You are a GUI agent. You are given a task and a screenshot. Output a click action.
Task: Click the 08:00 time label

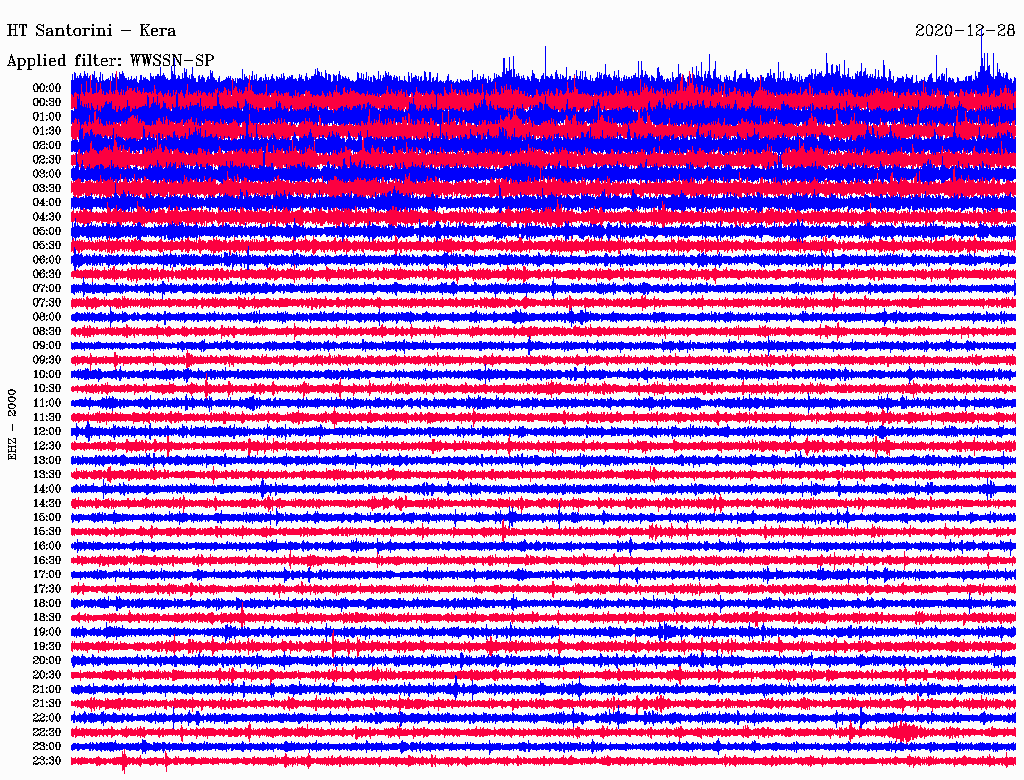pyautogui.click(x=47, y=317)
